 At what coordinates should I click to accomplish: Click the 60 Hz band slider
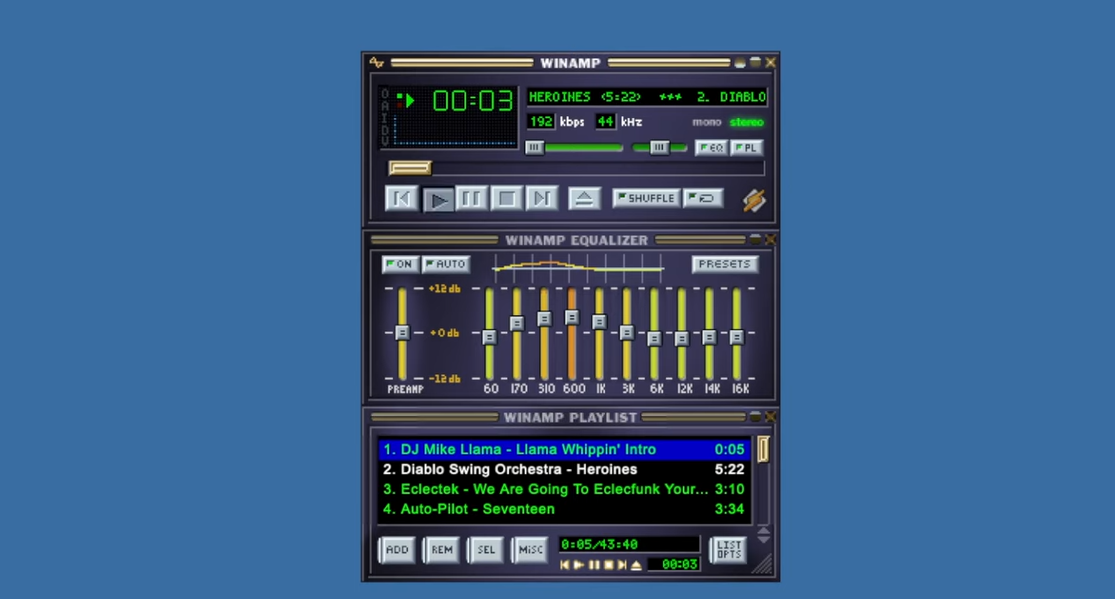pyautogui.click(x=489, y=334)
